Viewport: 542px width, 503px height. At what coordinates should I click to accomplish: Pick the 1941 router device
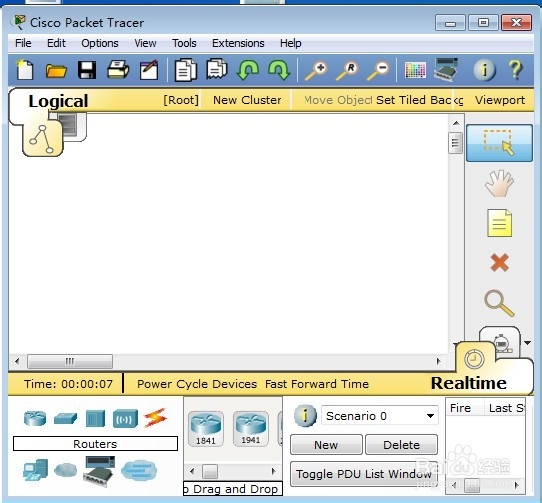tap(251, 429)
